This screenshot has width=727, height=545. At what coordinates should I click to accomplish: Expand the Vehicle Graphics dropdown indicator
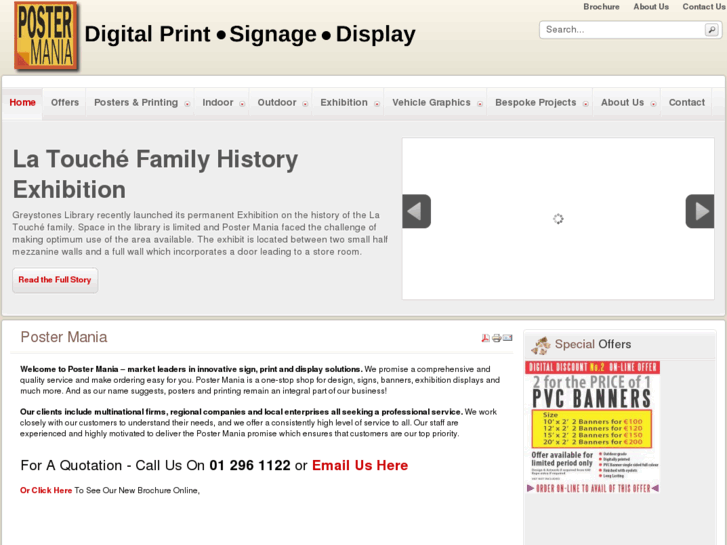click(480, 104)
